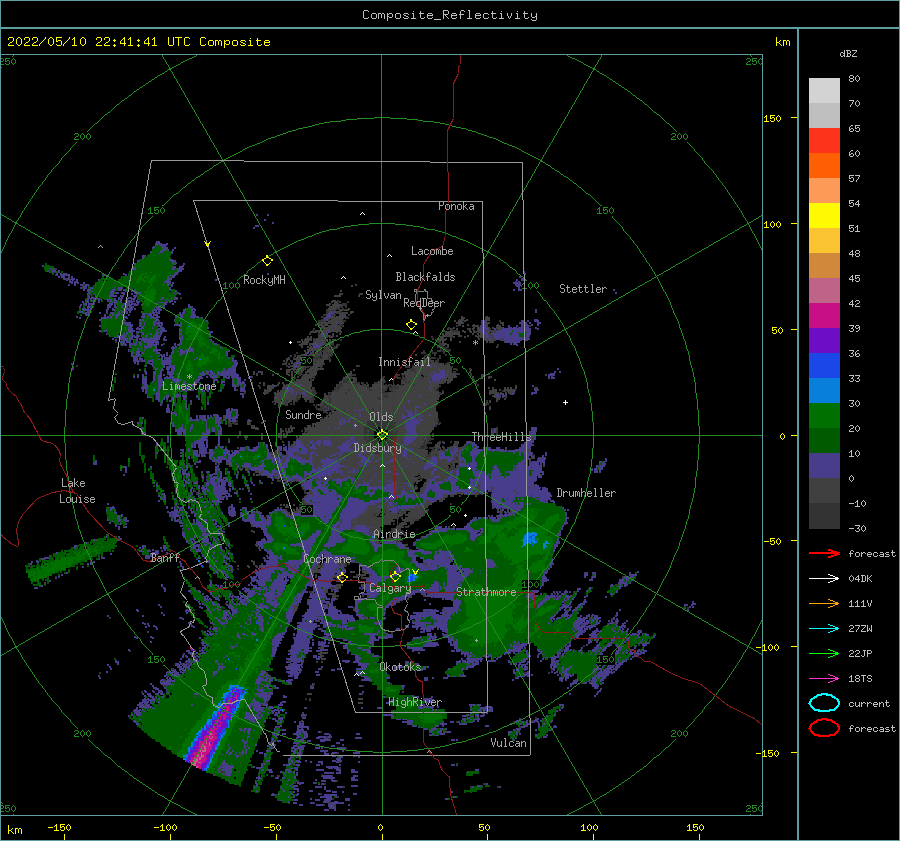Click the RedDeer city label
This screenshot has height=841, width=900.
[x=424, y=303]
